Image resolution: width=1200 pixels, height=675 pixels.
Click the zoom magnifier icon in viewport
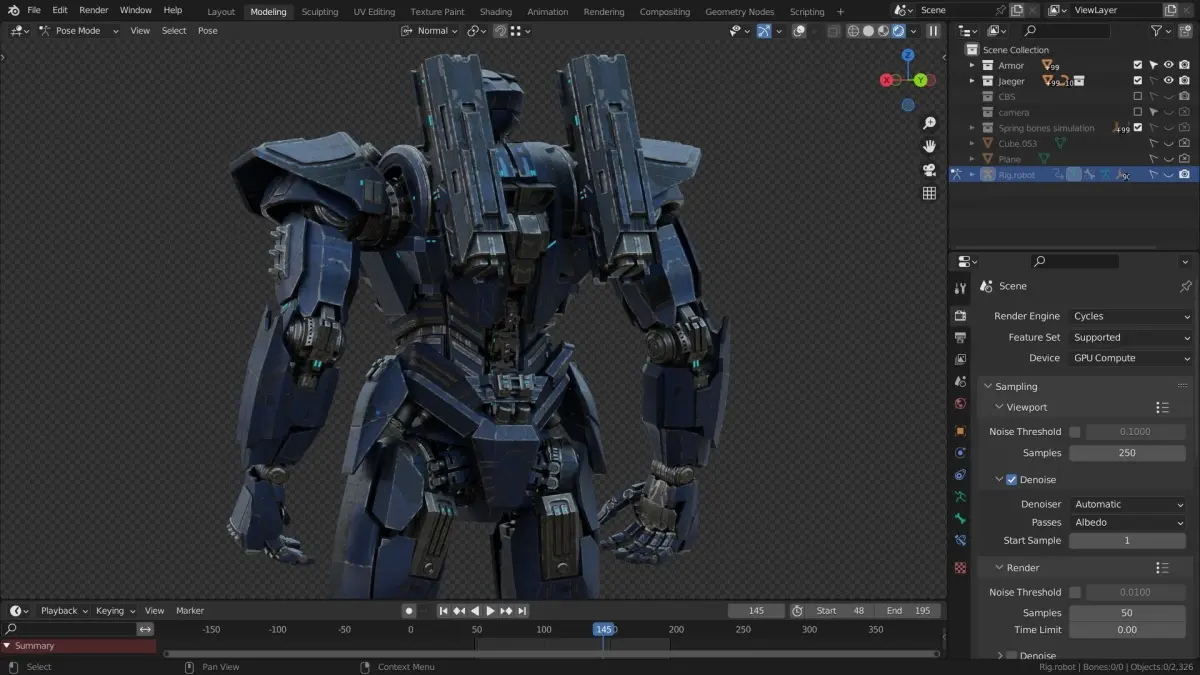pos(929,123)
